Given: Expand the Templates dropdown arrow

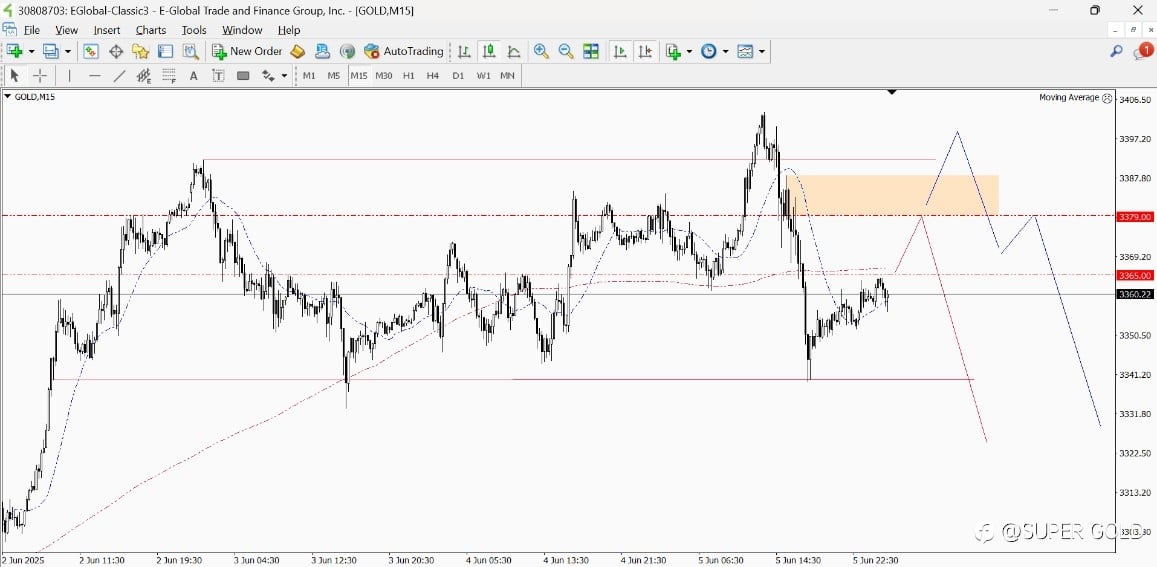Looking at the screenshot, I should pos(761,51).
